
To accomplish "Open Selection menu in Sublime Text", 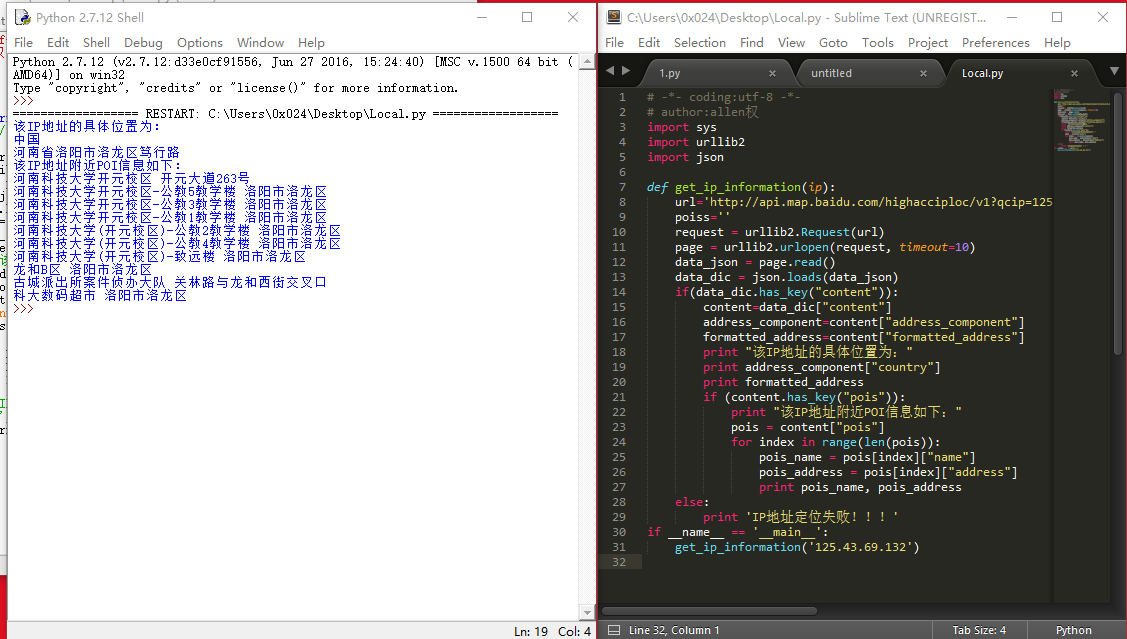I will (x=700, y=42).
